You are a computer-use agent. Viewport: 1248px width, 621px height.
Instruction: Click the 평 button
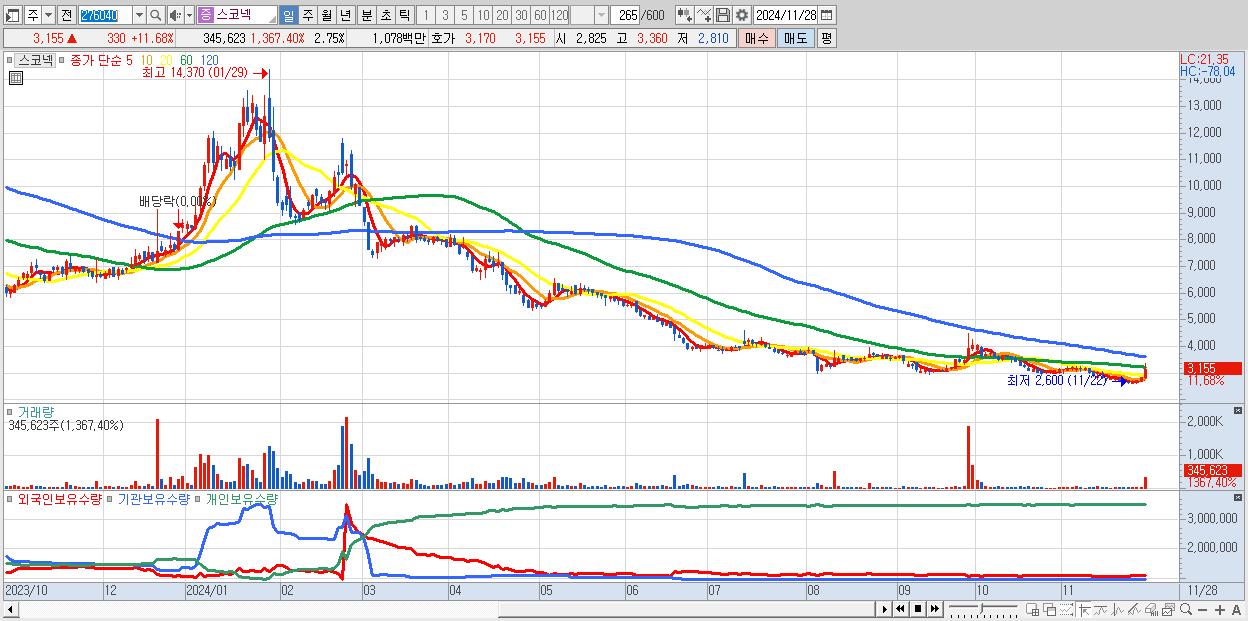coord(827,39)
